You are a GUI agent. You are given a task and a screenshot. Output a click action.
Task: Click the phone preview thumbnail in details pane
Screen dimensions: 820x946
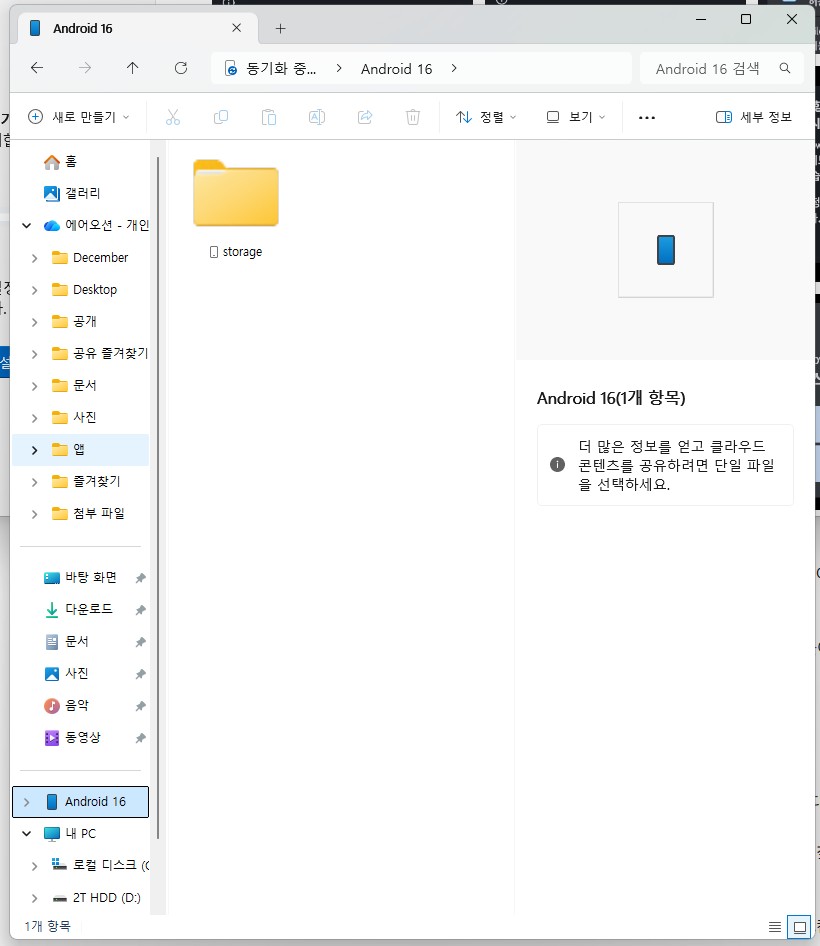coord(666,250)
